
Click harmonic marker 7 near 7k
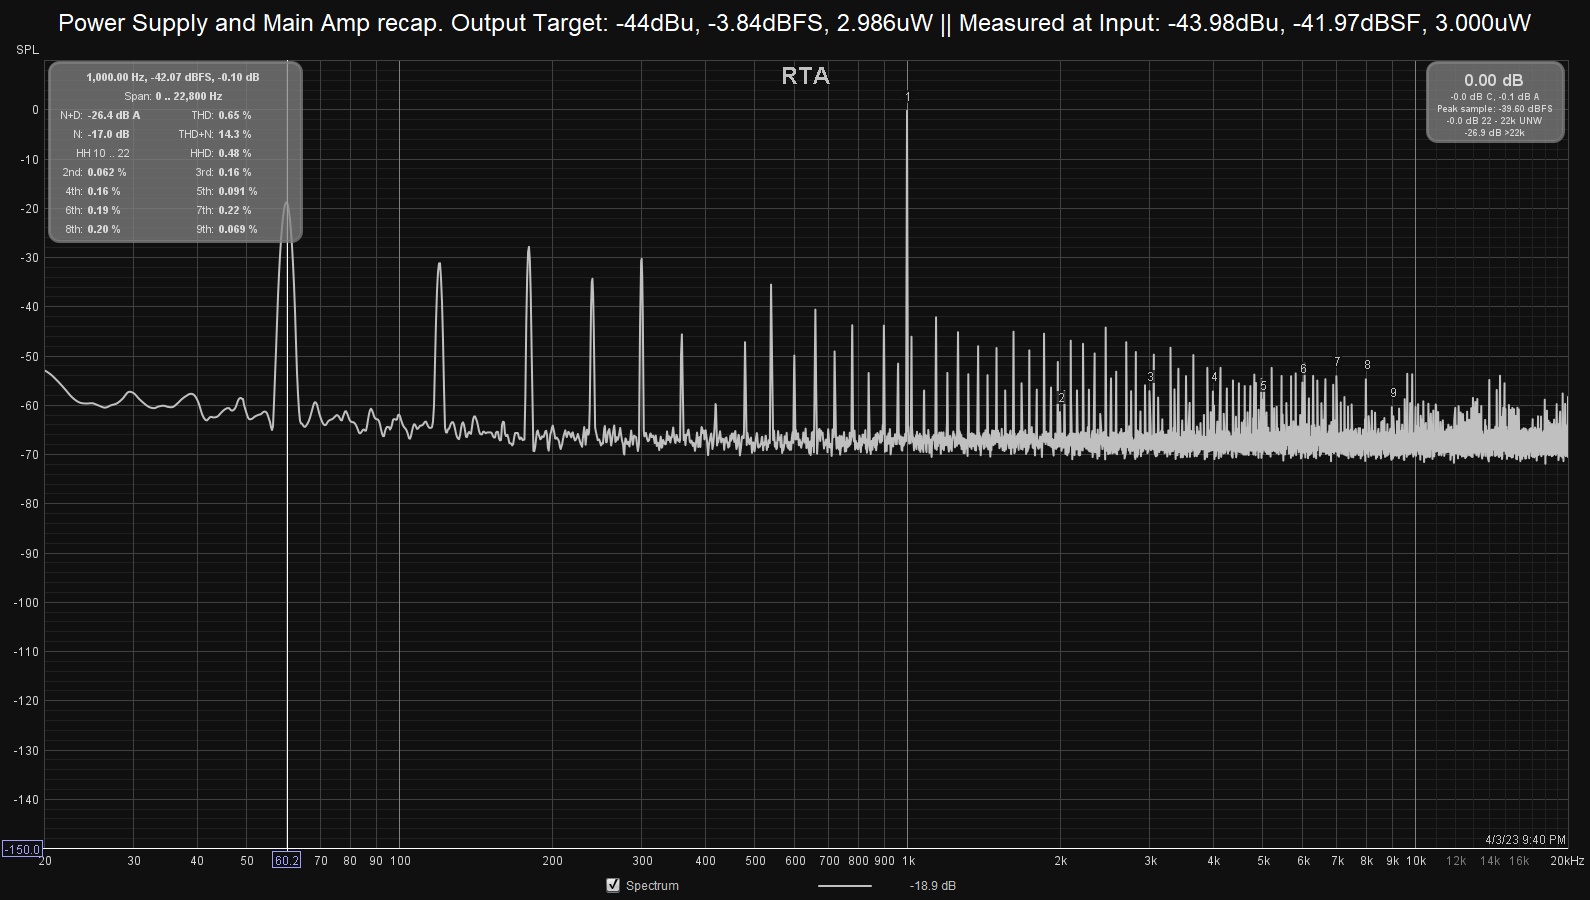pyautogui.click(x=1337, y=362)
